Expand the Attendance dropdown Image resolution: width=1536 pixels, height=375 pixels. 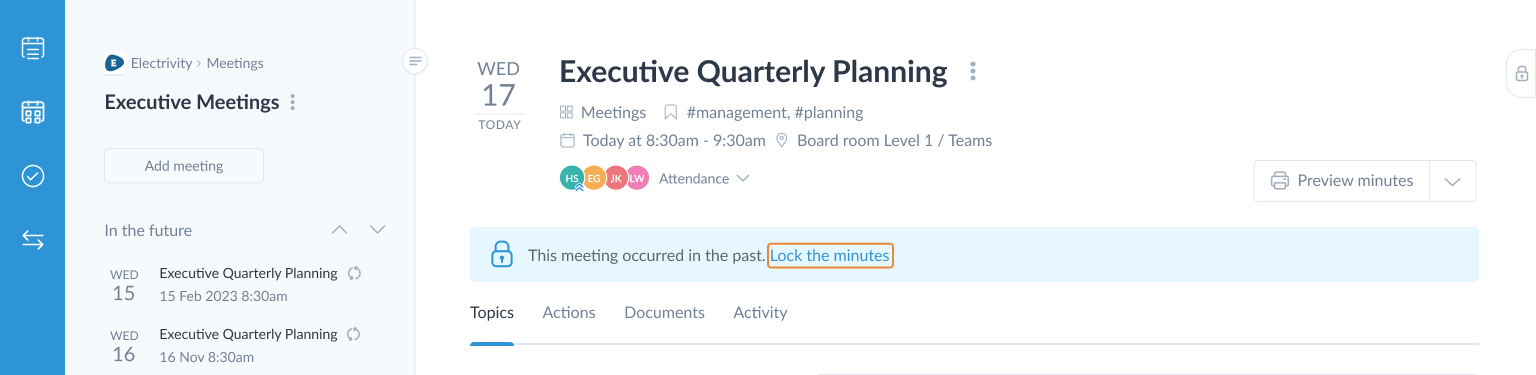[x=704, y=179]
